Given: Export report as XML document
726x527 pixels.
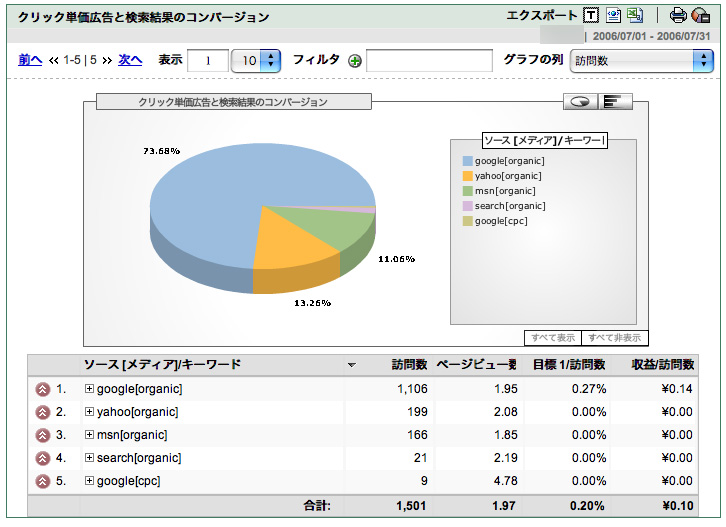Looking at the screenshot, I should click(614, 15).
